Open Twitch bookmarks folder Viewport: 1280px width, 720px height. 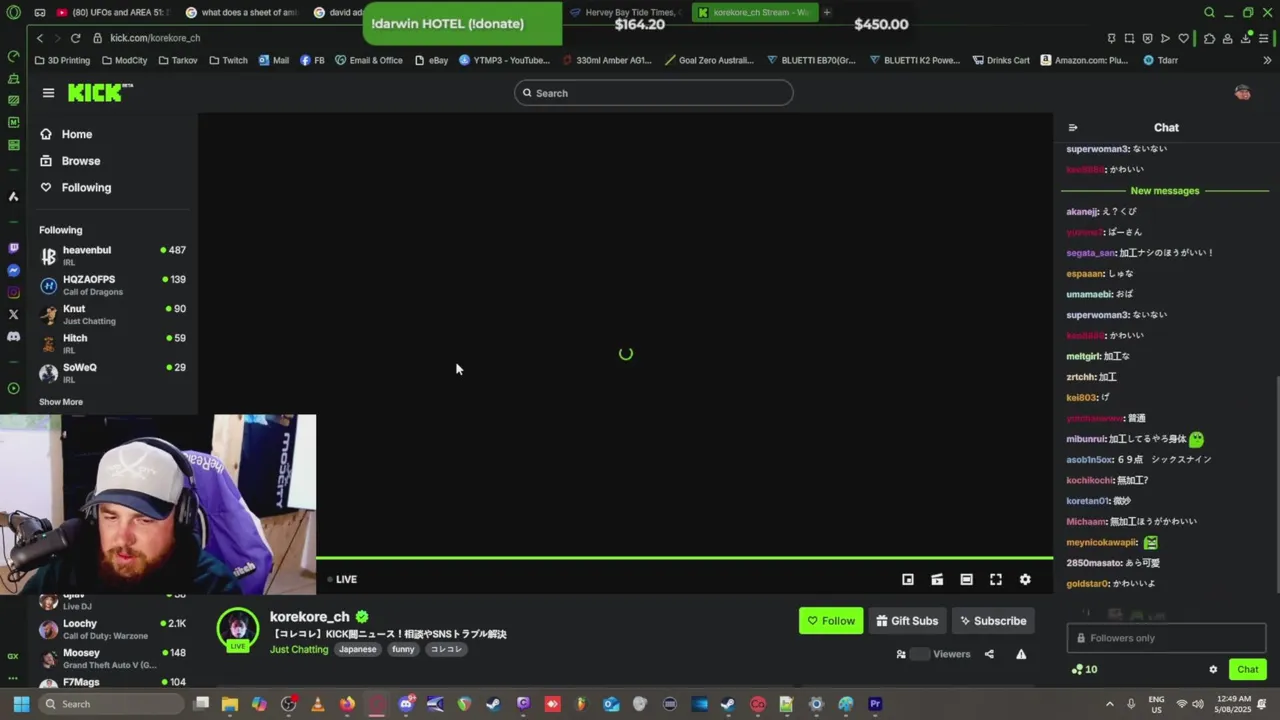point(228,60)
